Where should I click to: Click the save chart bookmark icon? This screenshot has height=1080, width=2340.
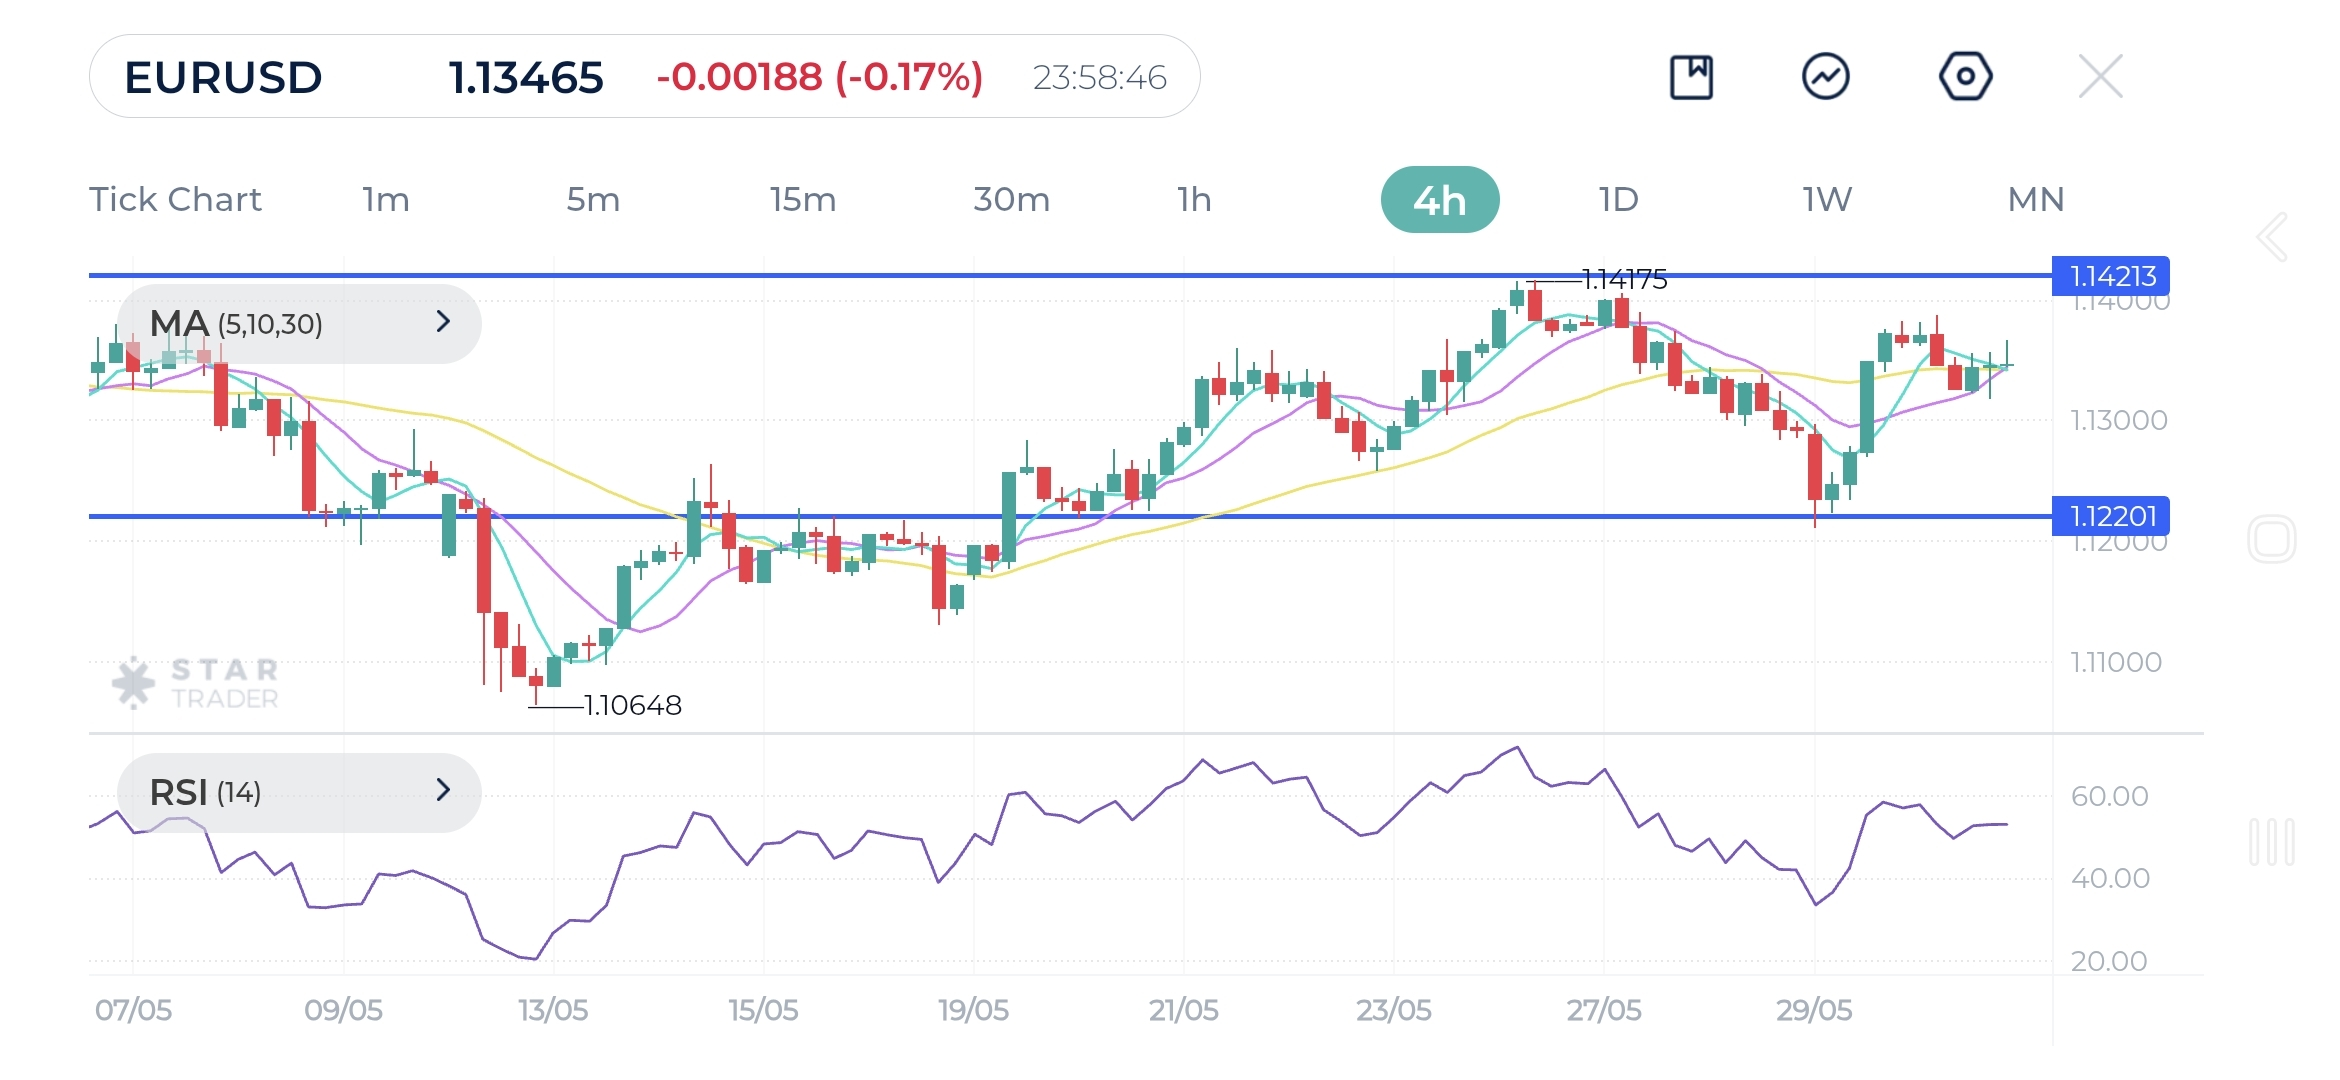point(1691,77)
